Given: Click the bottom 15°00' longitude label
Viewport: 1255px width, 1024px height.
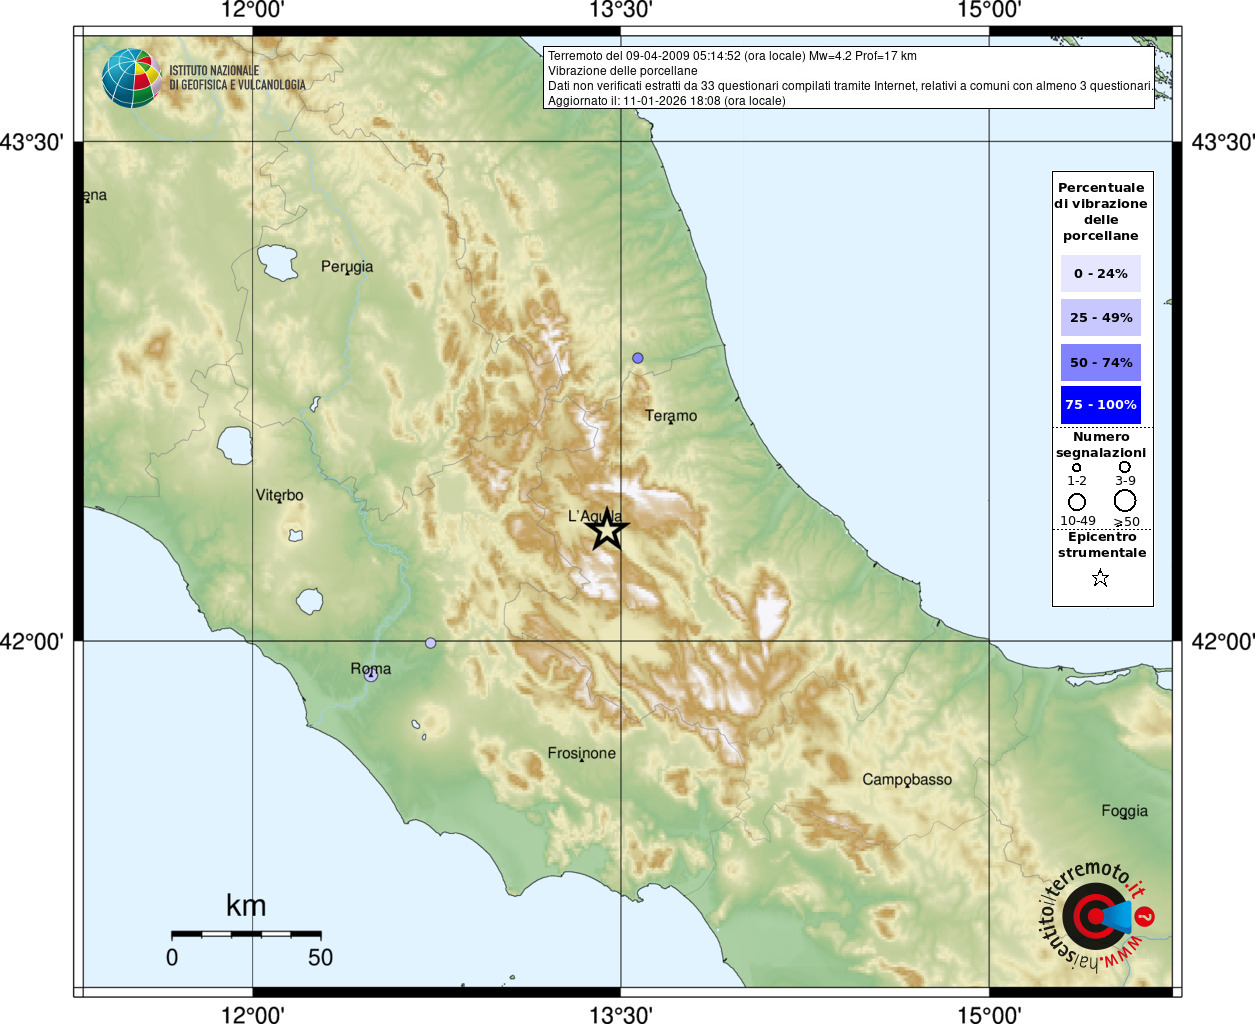Looking at the screenshot, I should coord(989,1015).
